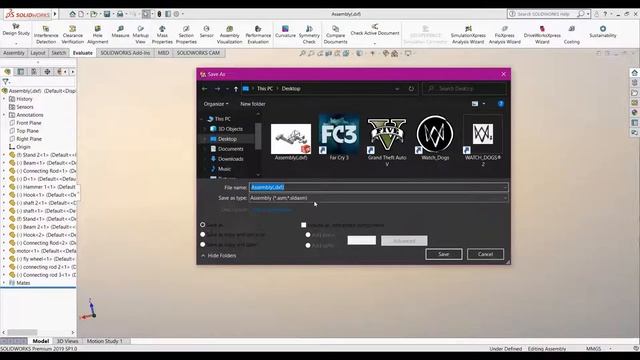Open the Sustainability tool

602,32
